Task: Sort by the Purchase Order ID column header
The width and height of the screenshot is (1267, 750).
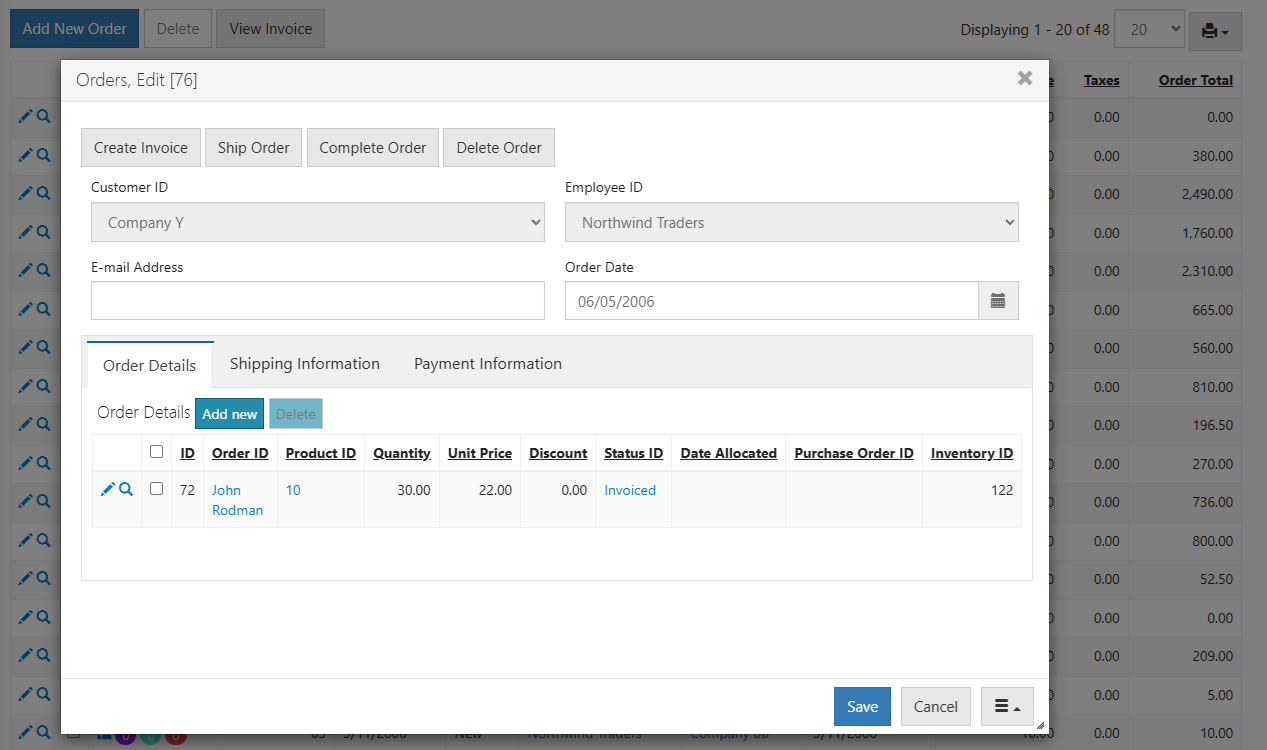Action: pos(854,453)
